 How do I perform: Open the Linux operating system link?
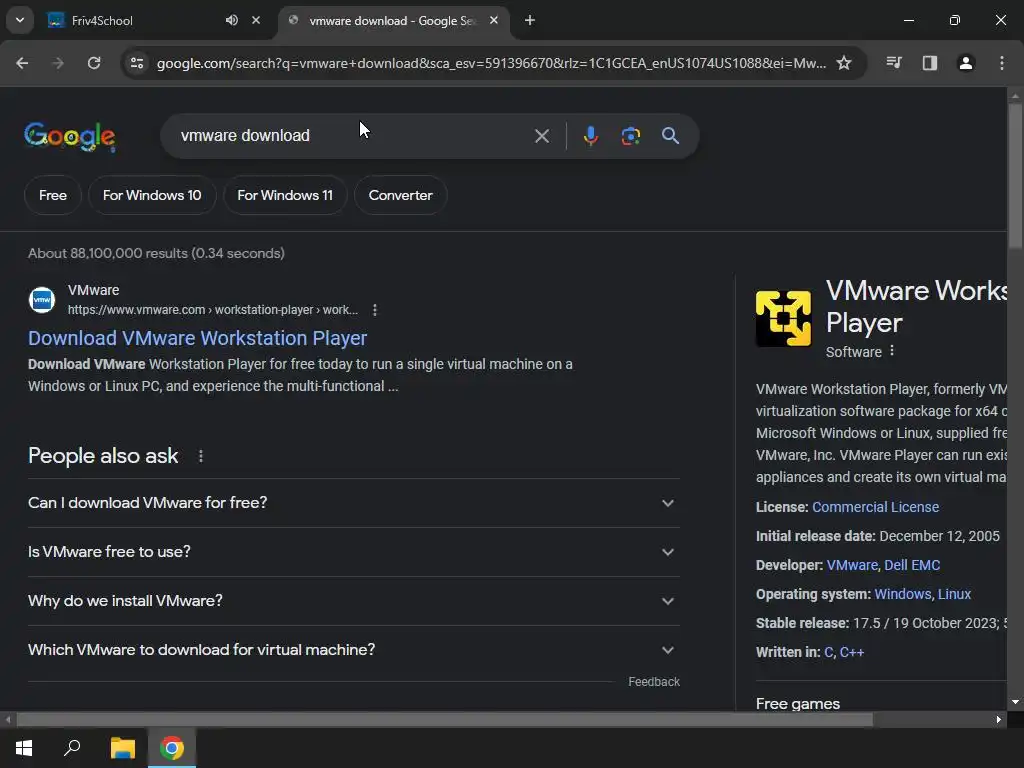[954, 594]
